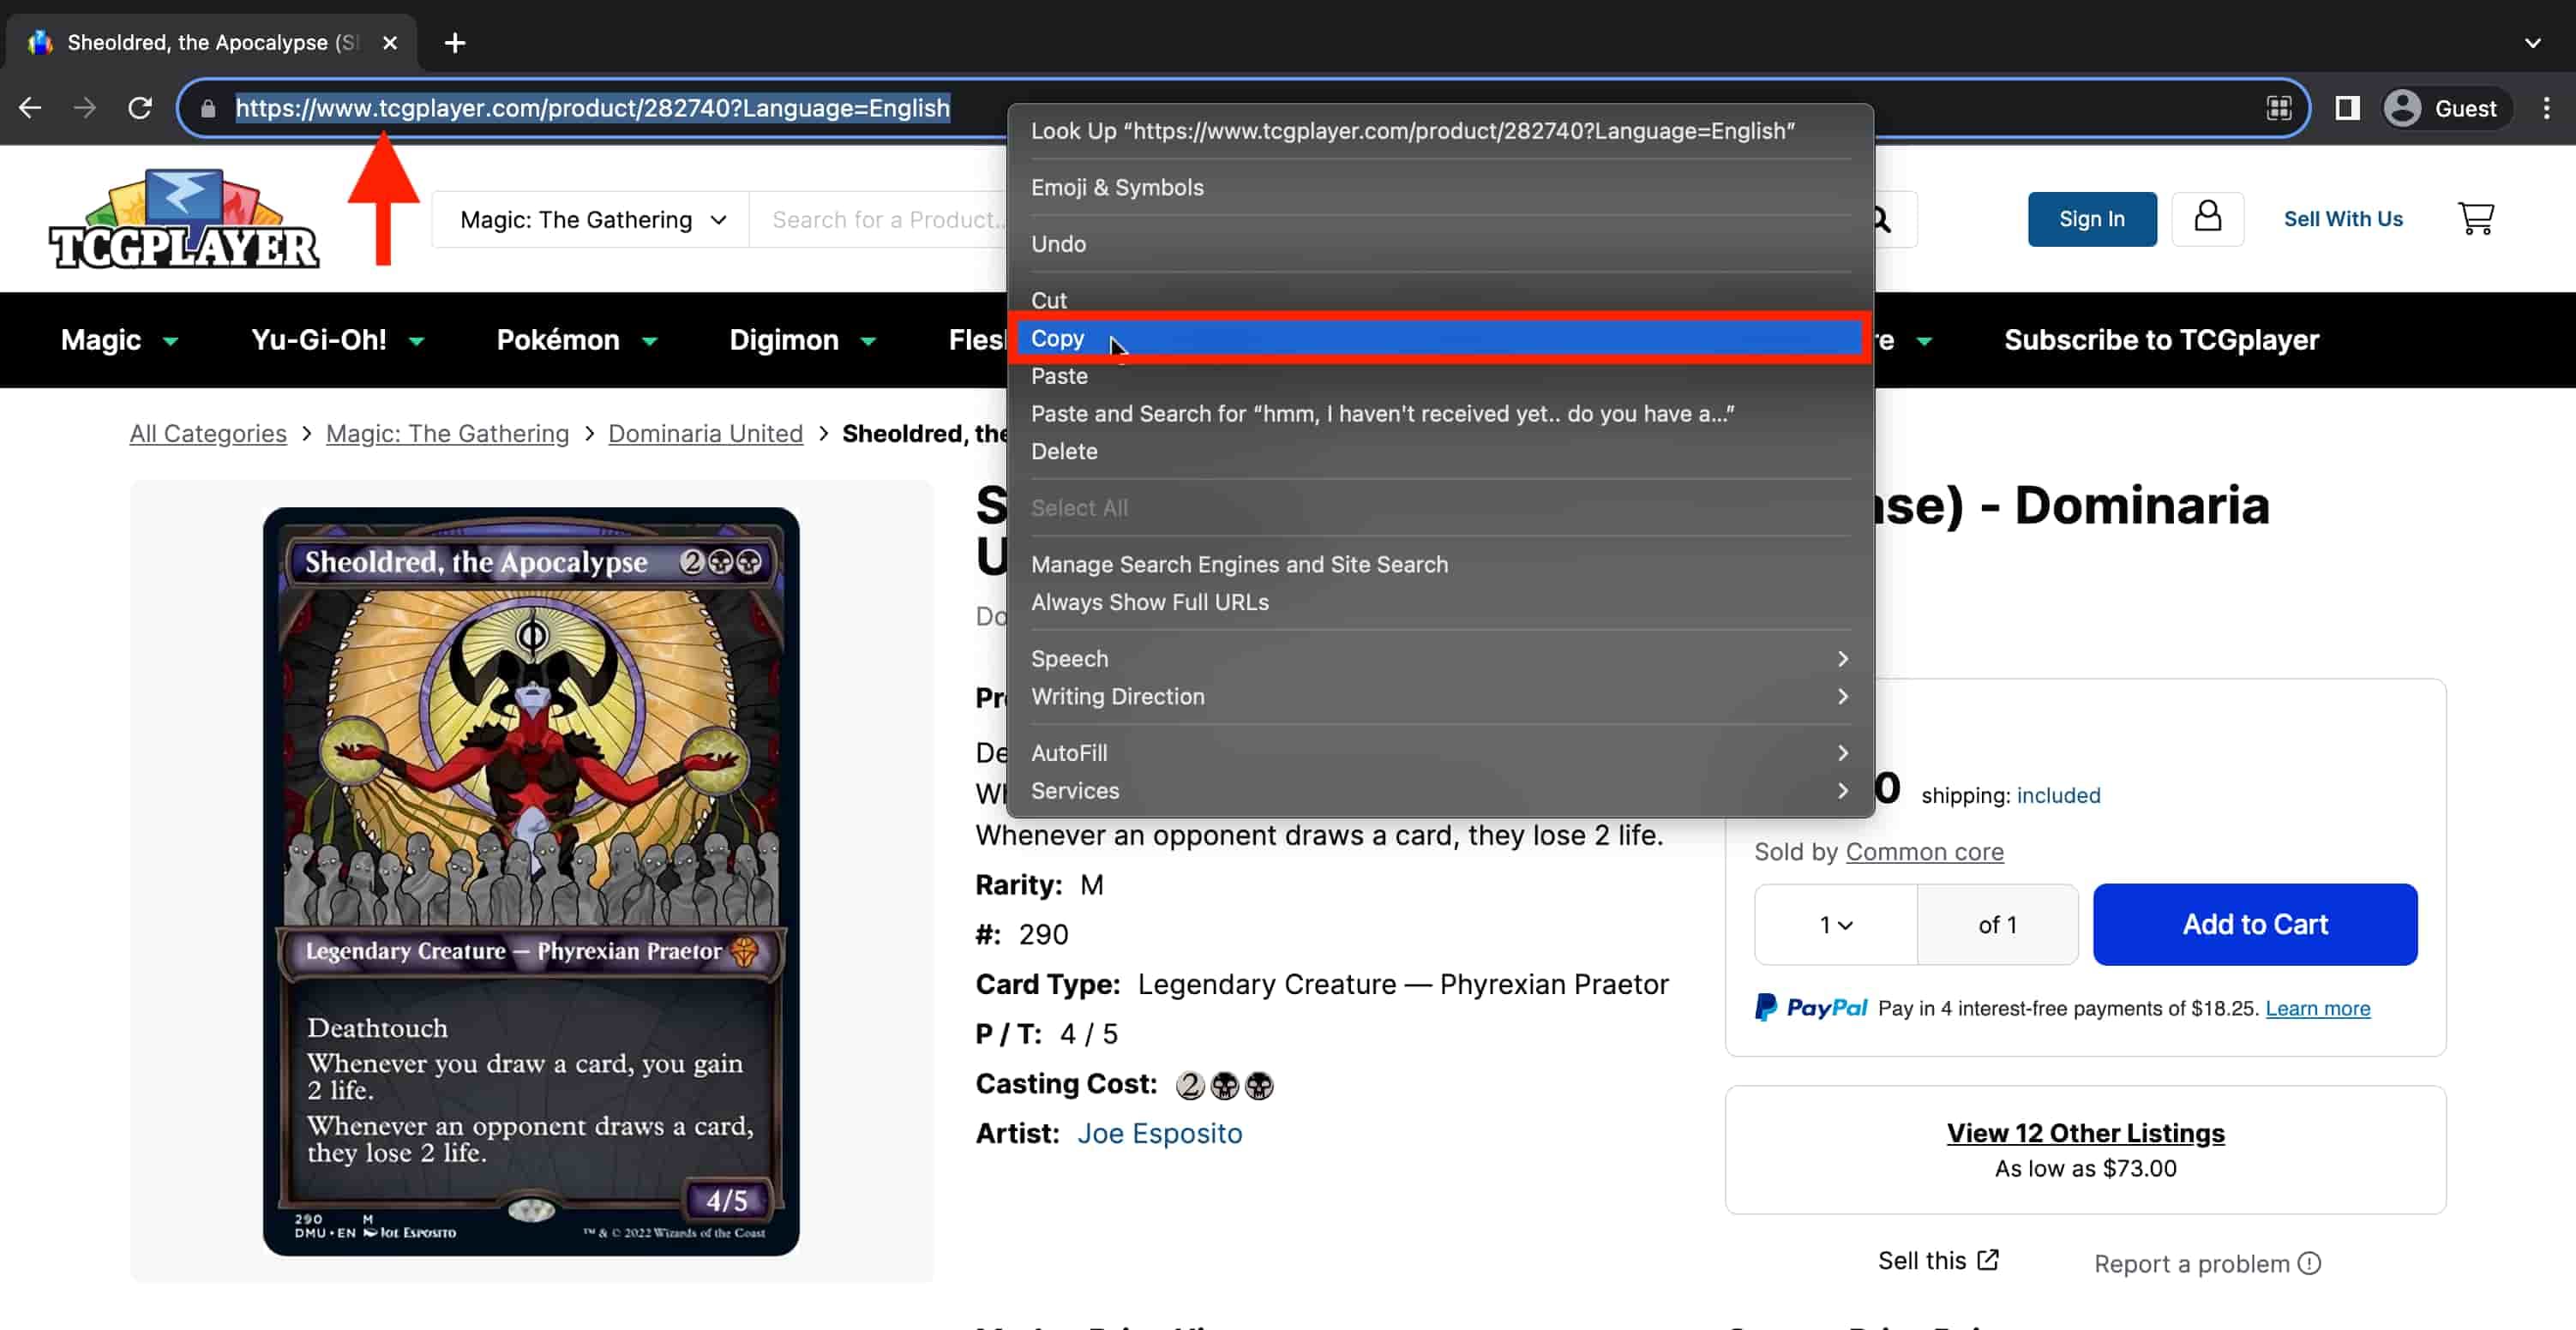Click Subscribe to TCGplayer
Screen dimensions: 2576x1330
(2161, 340)
